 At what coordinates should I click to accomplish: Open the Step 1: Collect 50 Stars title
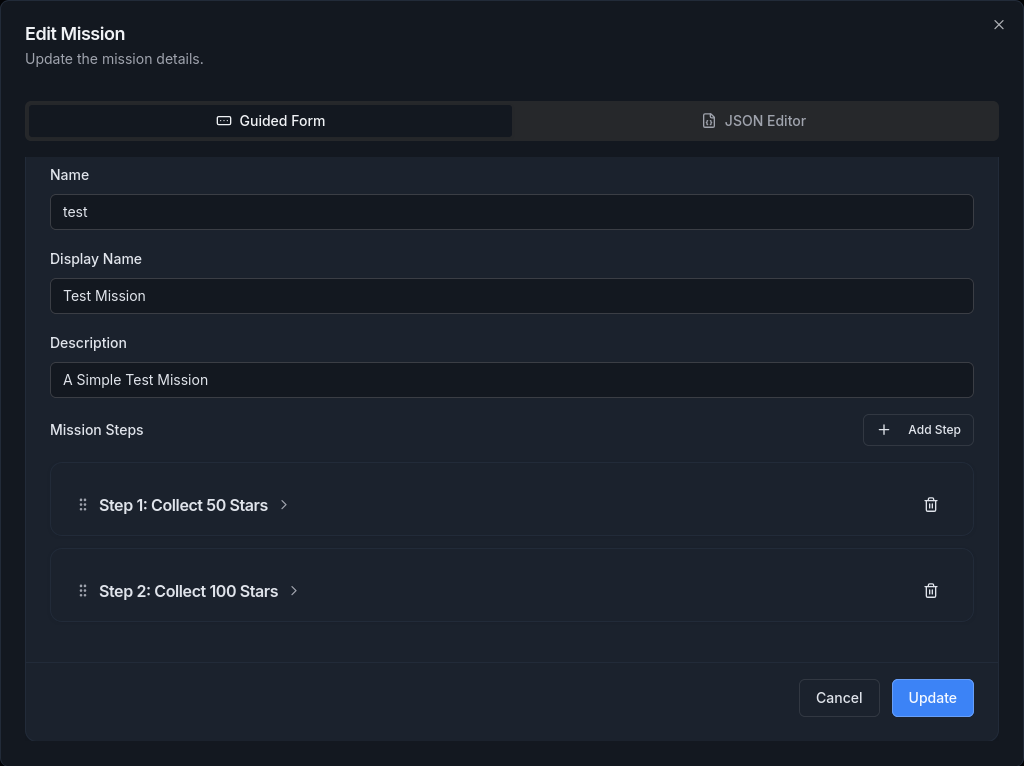coord(183,505)
